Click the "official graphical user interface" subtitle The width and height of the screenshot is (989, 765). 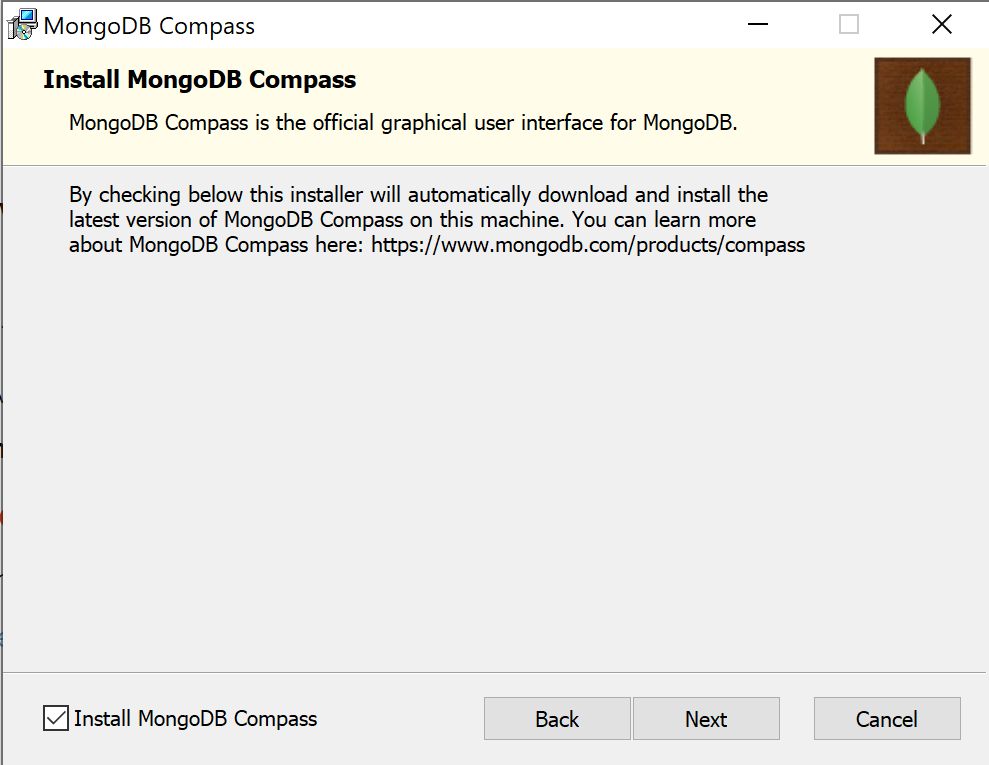tap(403, 123)
